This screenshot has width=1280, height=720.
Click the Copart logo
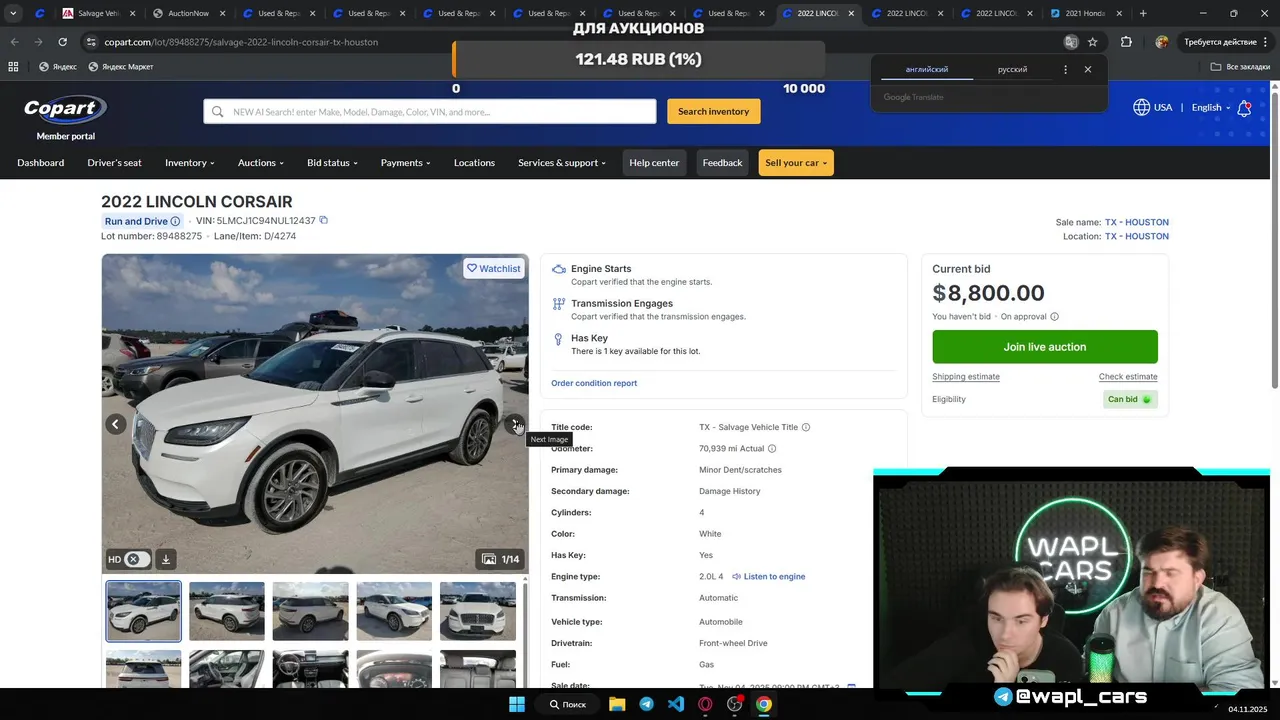pyautogui.click(x=65, y=109)
